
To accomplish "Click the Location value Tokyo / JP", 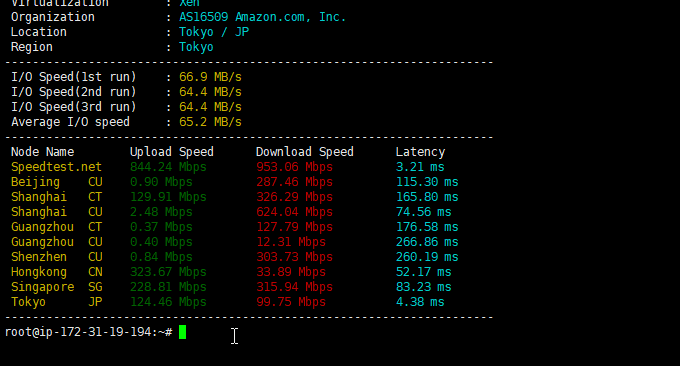I will coord(214,32).
